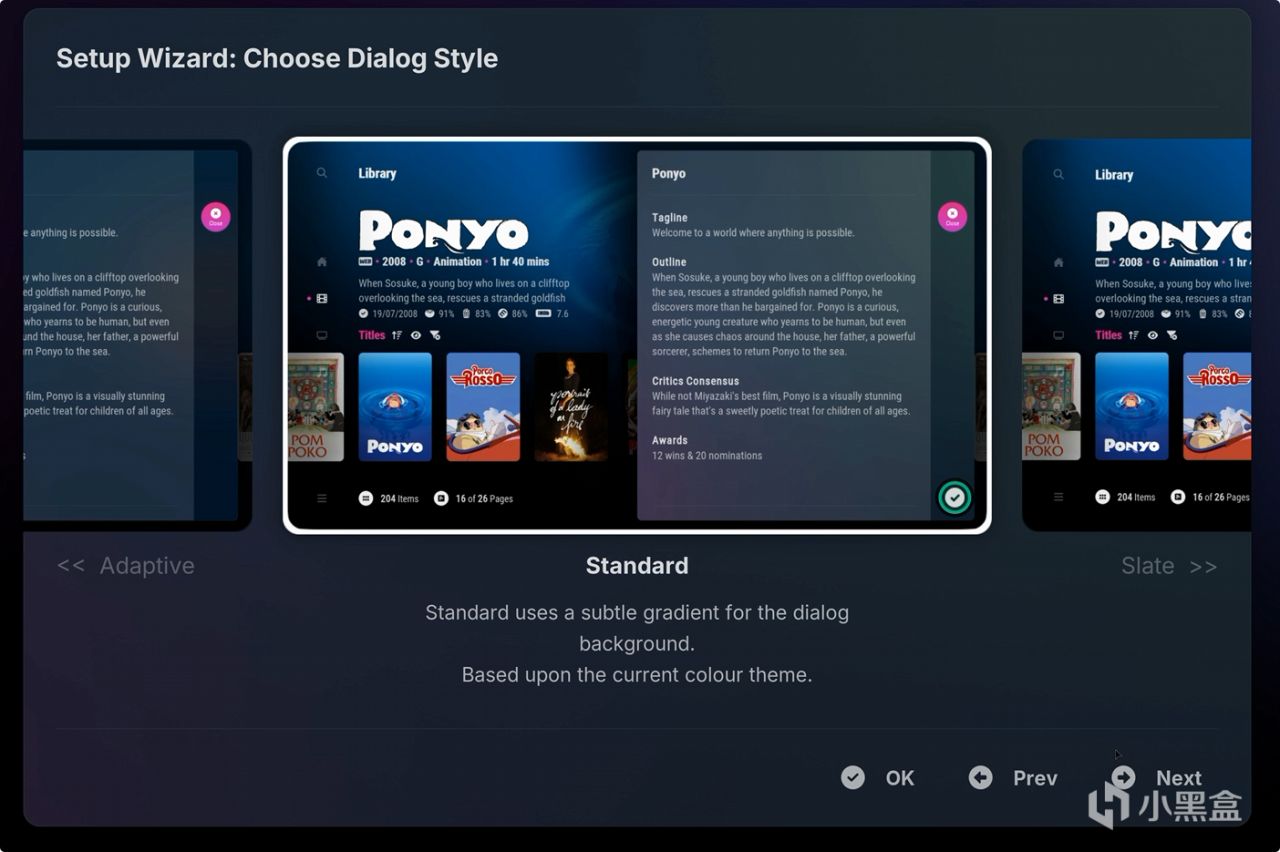Click the pink Close button in Standard preview
The height and width of the screenshot is (852, 1280).
(x=952, y=216)
